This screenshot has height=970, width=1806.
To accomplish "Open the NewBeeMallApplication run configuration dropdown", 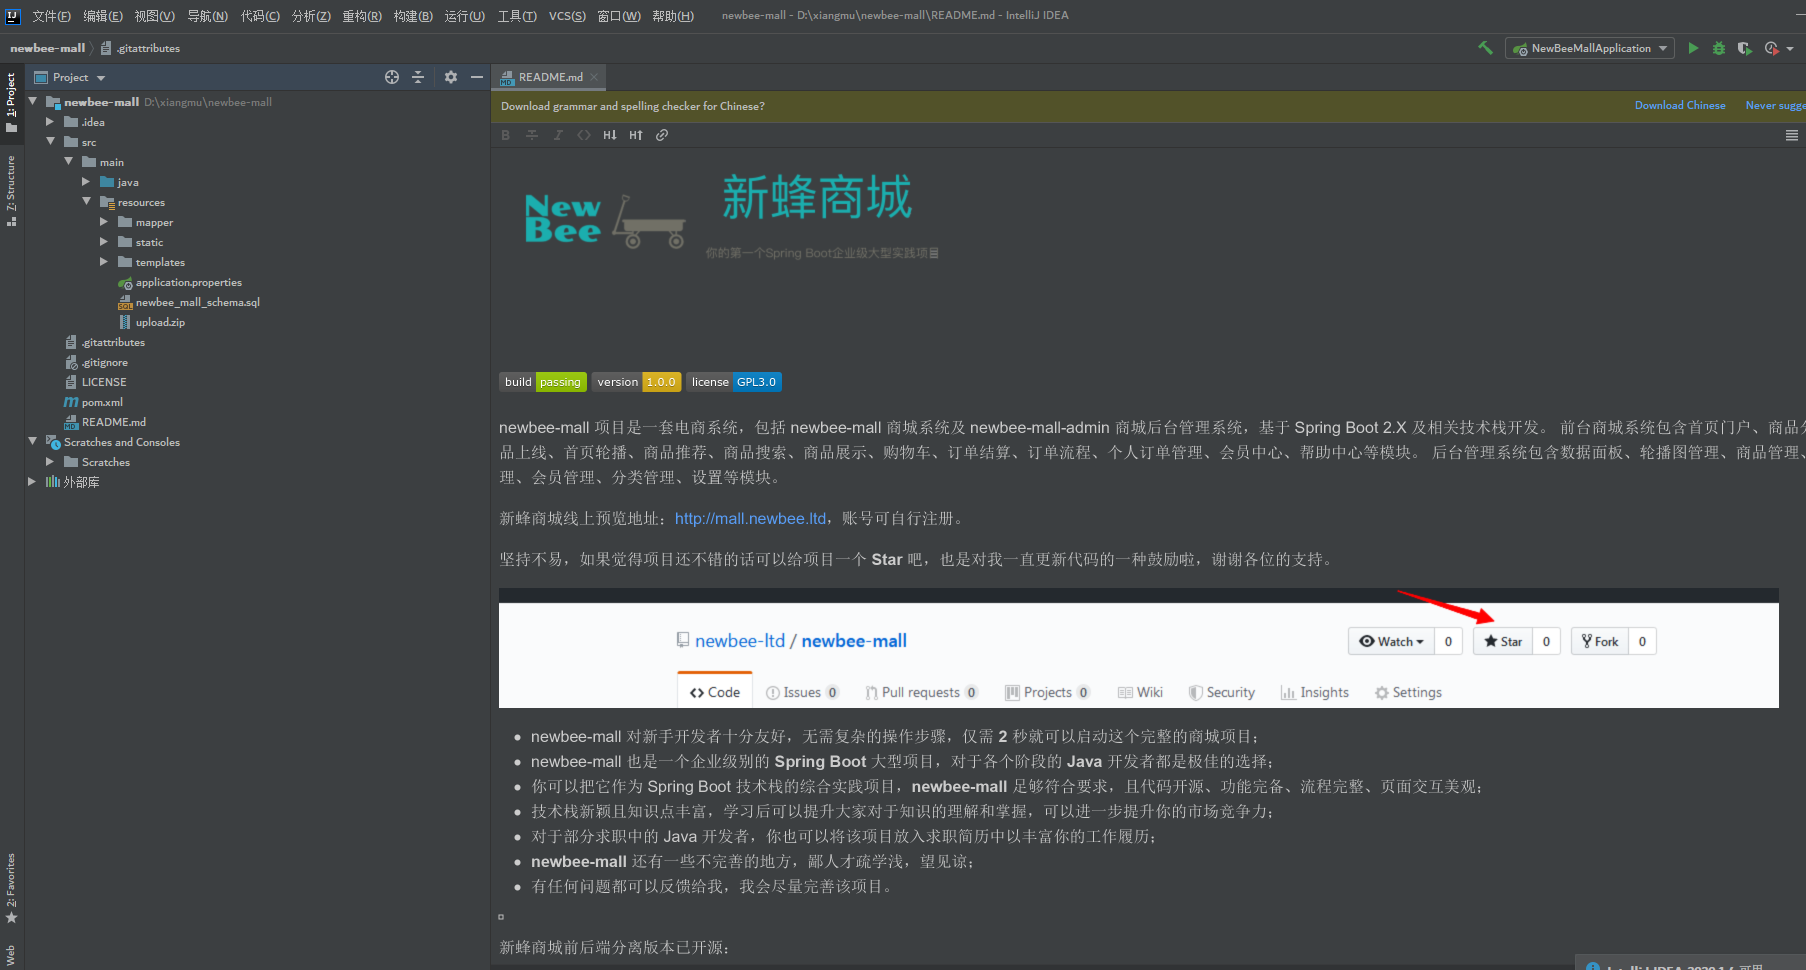I will [1590, 47].
